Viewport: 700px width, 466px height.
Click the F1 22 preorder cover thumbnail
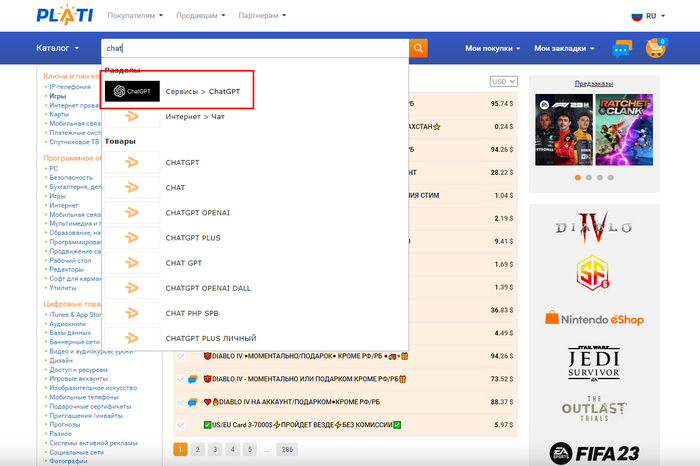point(564,130)
